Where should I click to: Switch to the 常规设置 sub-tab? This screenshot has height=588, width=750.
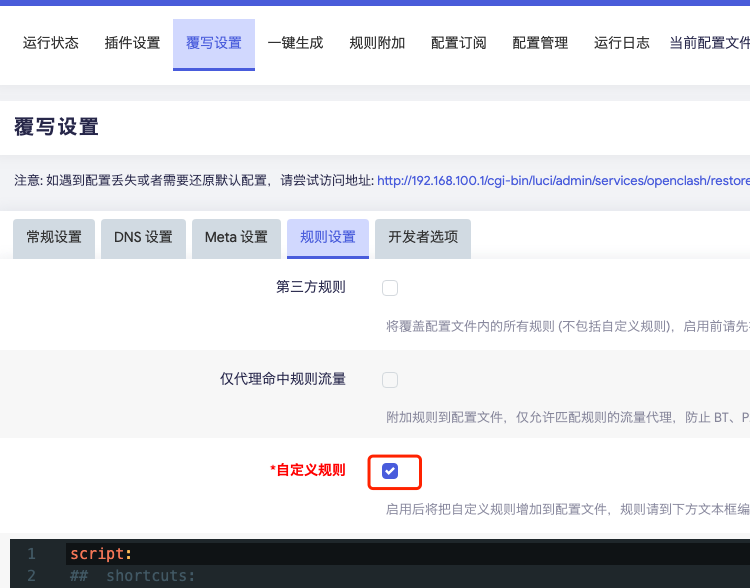pos(54,238)
